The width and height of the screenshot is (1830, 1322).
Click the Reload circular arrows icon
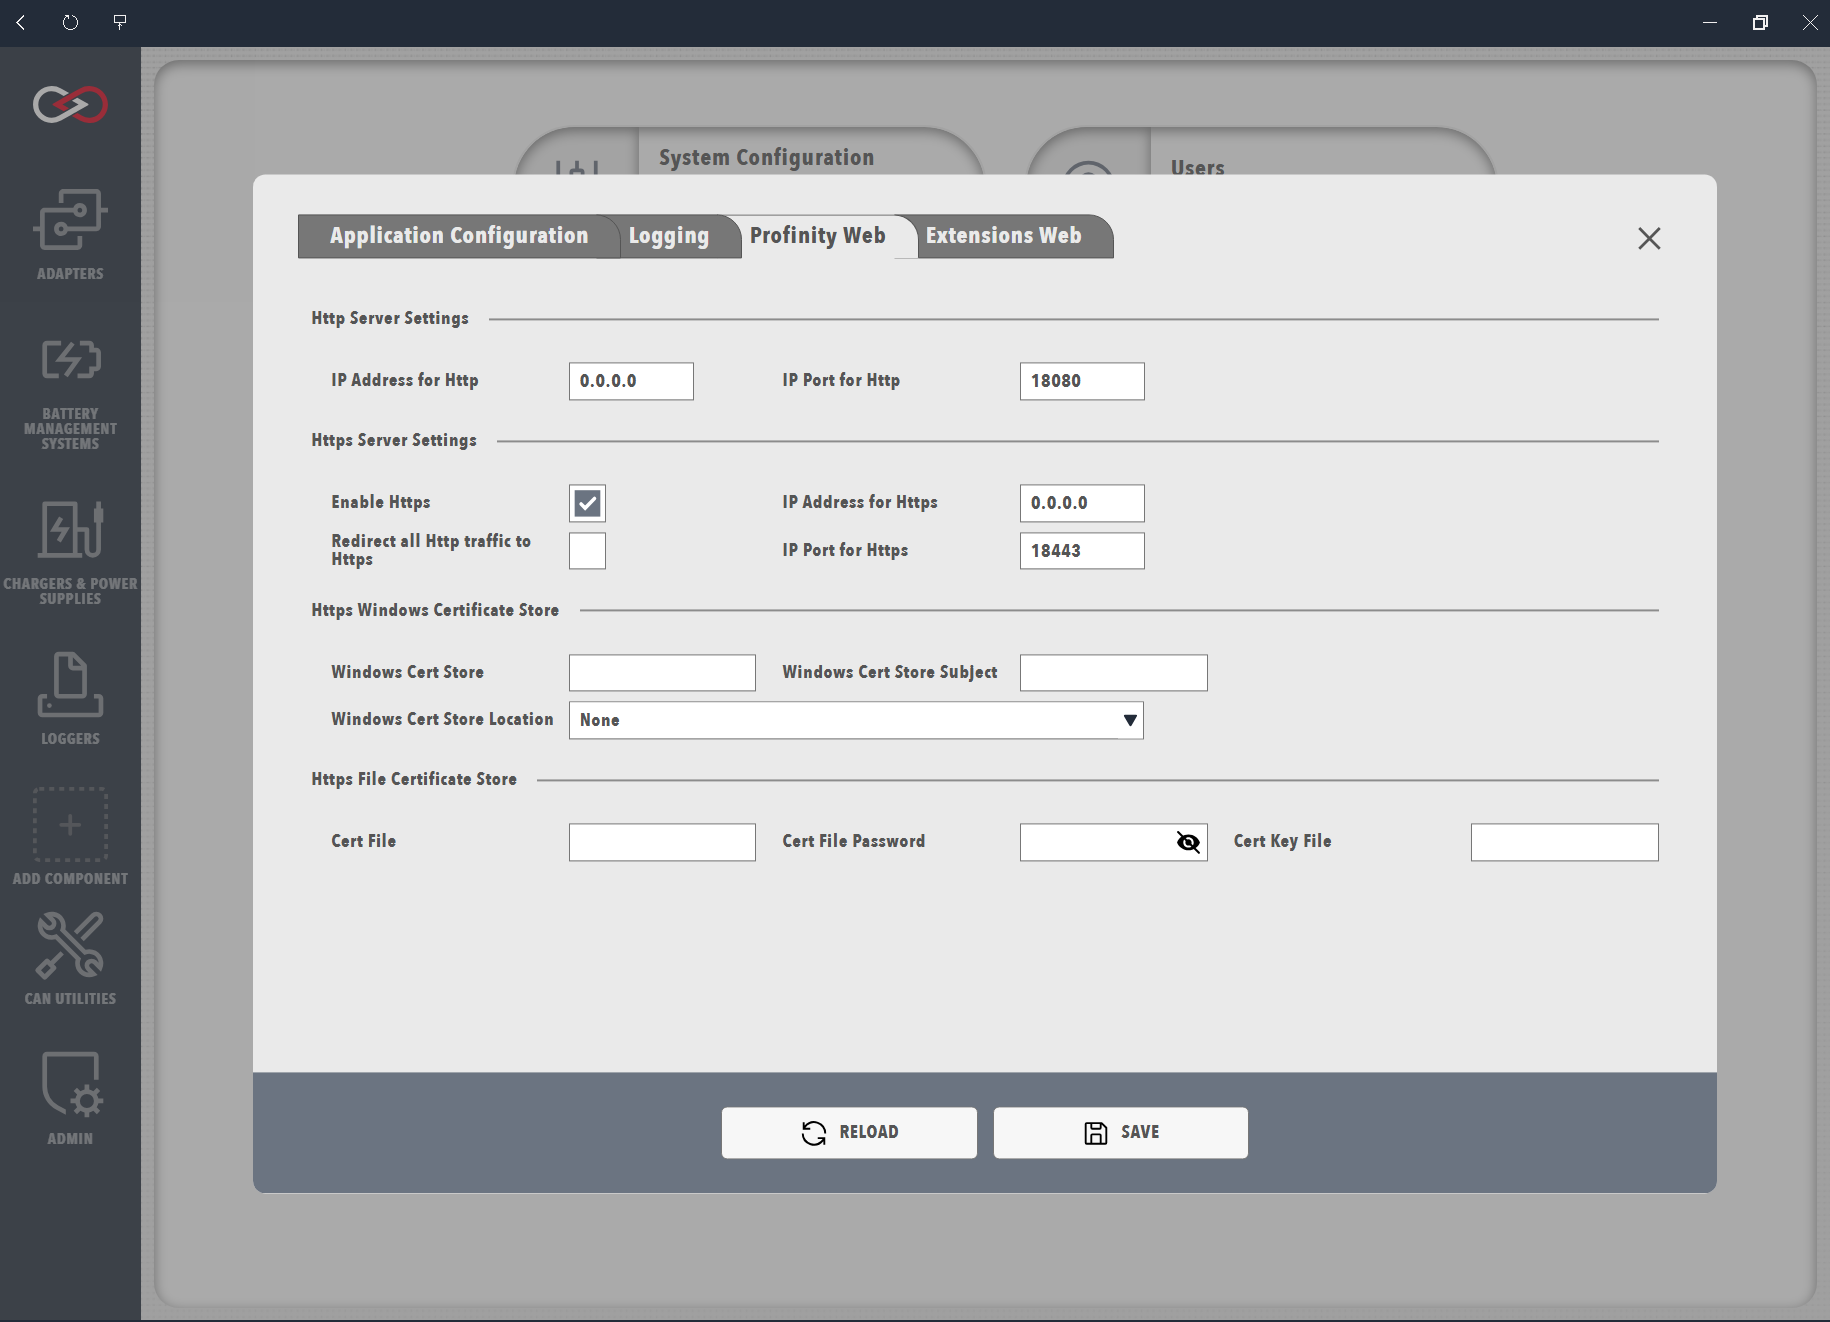(x=814, y=1132)
